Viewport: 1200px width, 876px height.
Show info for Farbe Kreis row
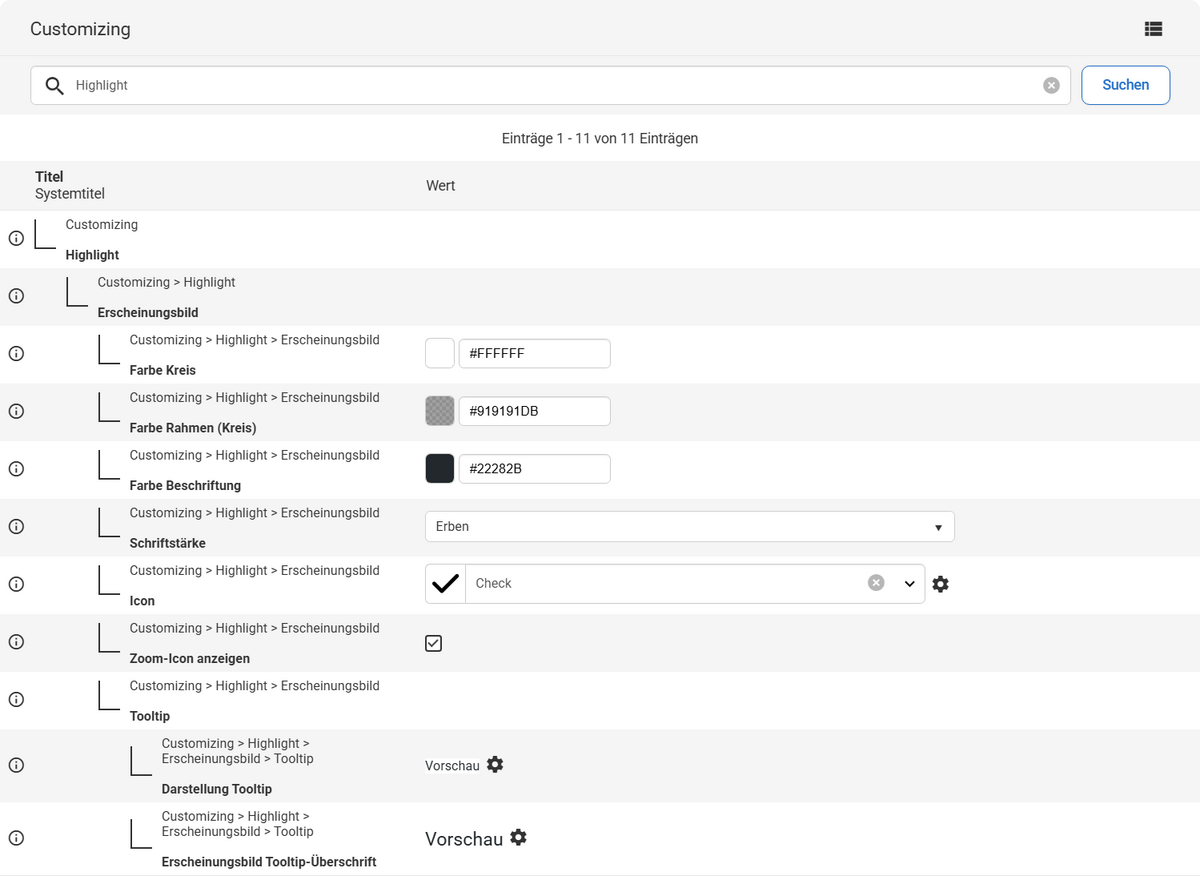pos(16,353)
